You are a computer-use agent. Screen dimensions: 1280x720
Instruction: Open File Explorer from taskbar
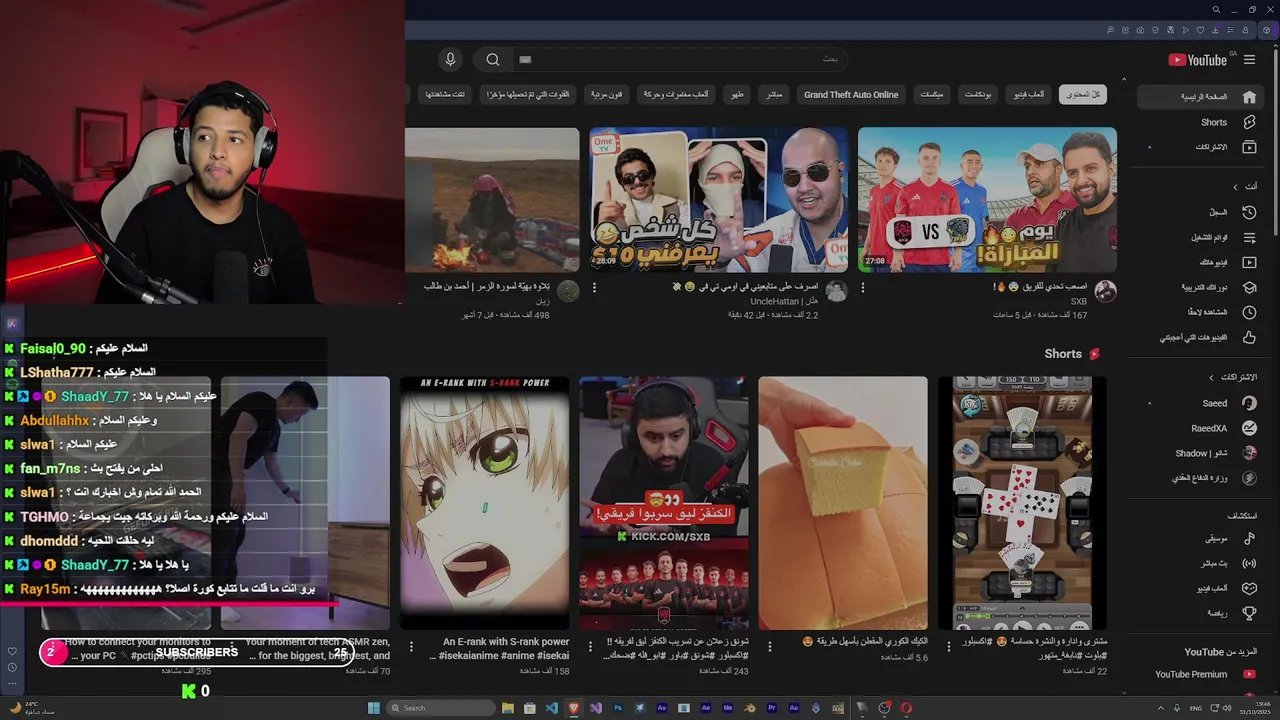point(508,708)
